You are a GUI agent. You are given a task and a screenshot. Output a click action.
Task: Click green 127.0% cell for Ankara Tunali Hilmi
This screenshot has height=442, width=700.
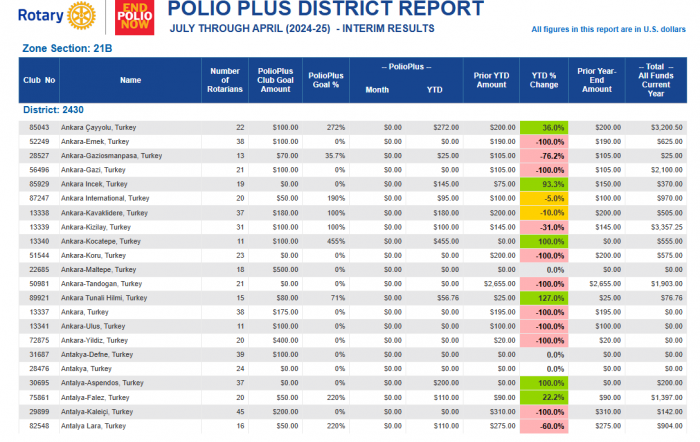pos(544,298)
